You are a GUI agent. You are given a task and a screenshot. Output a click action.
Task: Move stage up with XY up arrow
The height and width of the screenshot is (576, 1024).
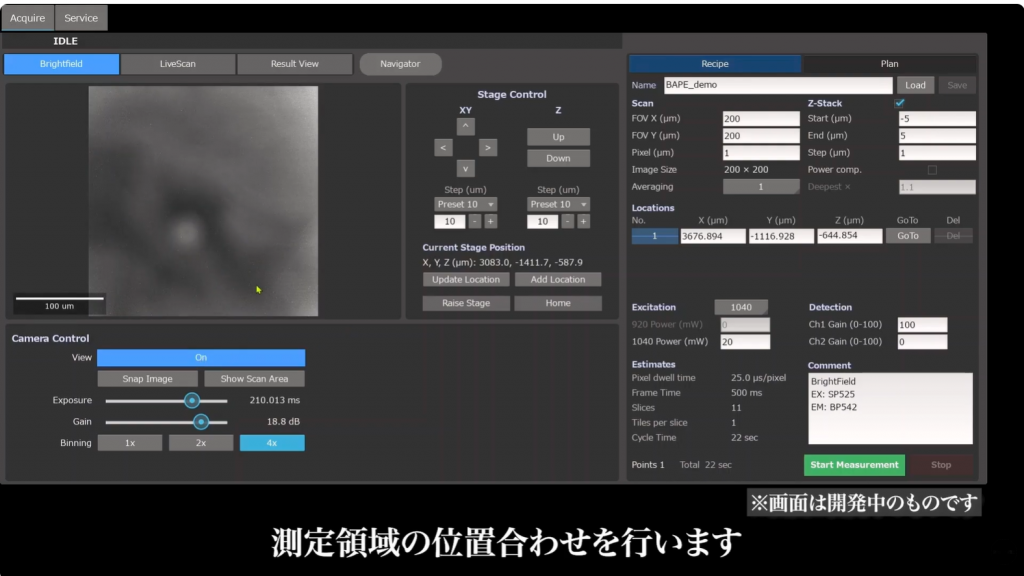pos(465,126)
